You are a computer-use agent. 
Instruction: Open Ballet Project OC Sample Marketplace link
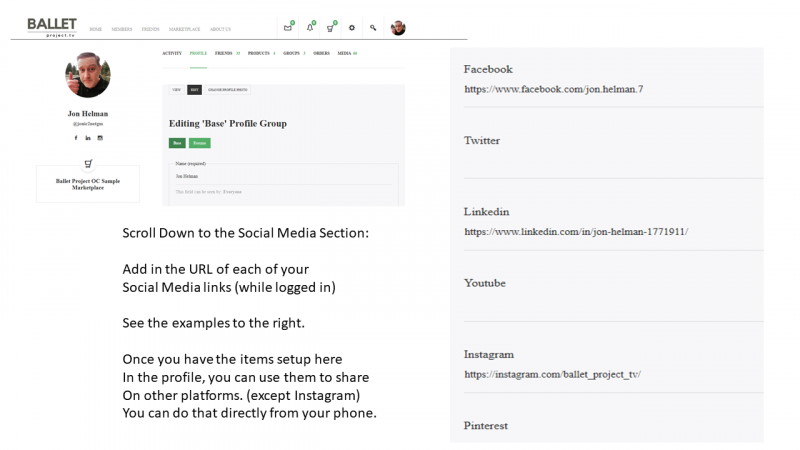click(88, 184)
